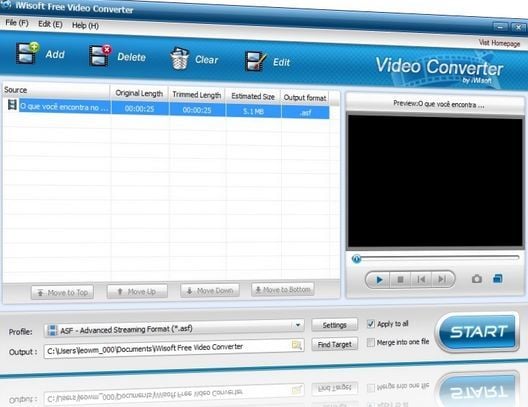528x407 pixels.
Task: Browse output folder with folder icon
Action: (x=296, y=345)
